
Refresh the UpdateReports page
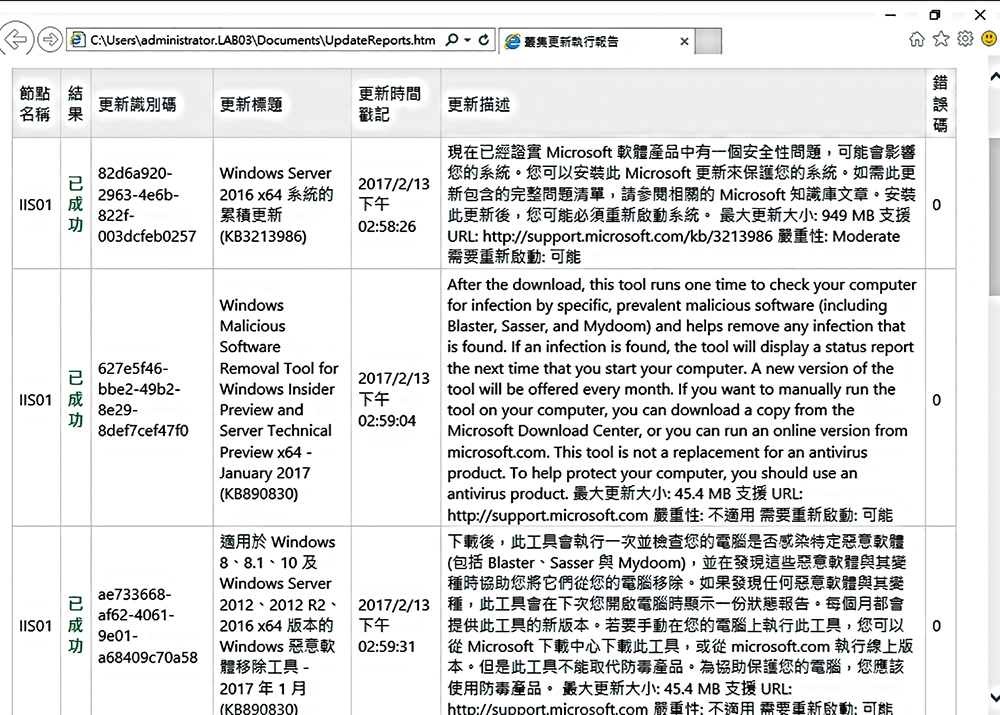pos(484,40)
